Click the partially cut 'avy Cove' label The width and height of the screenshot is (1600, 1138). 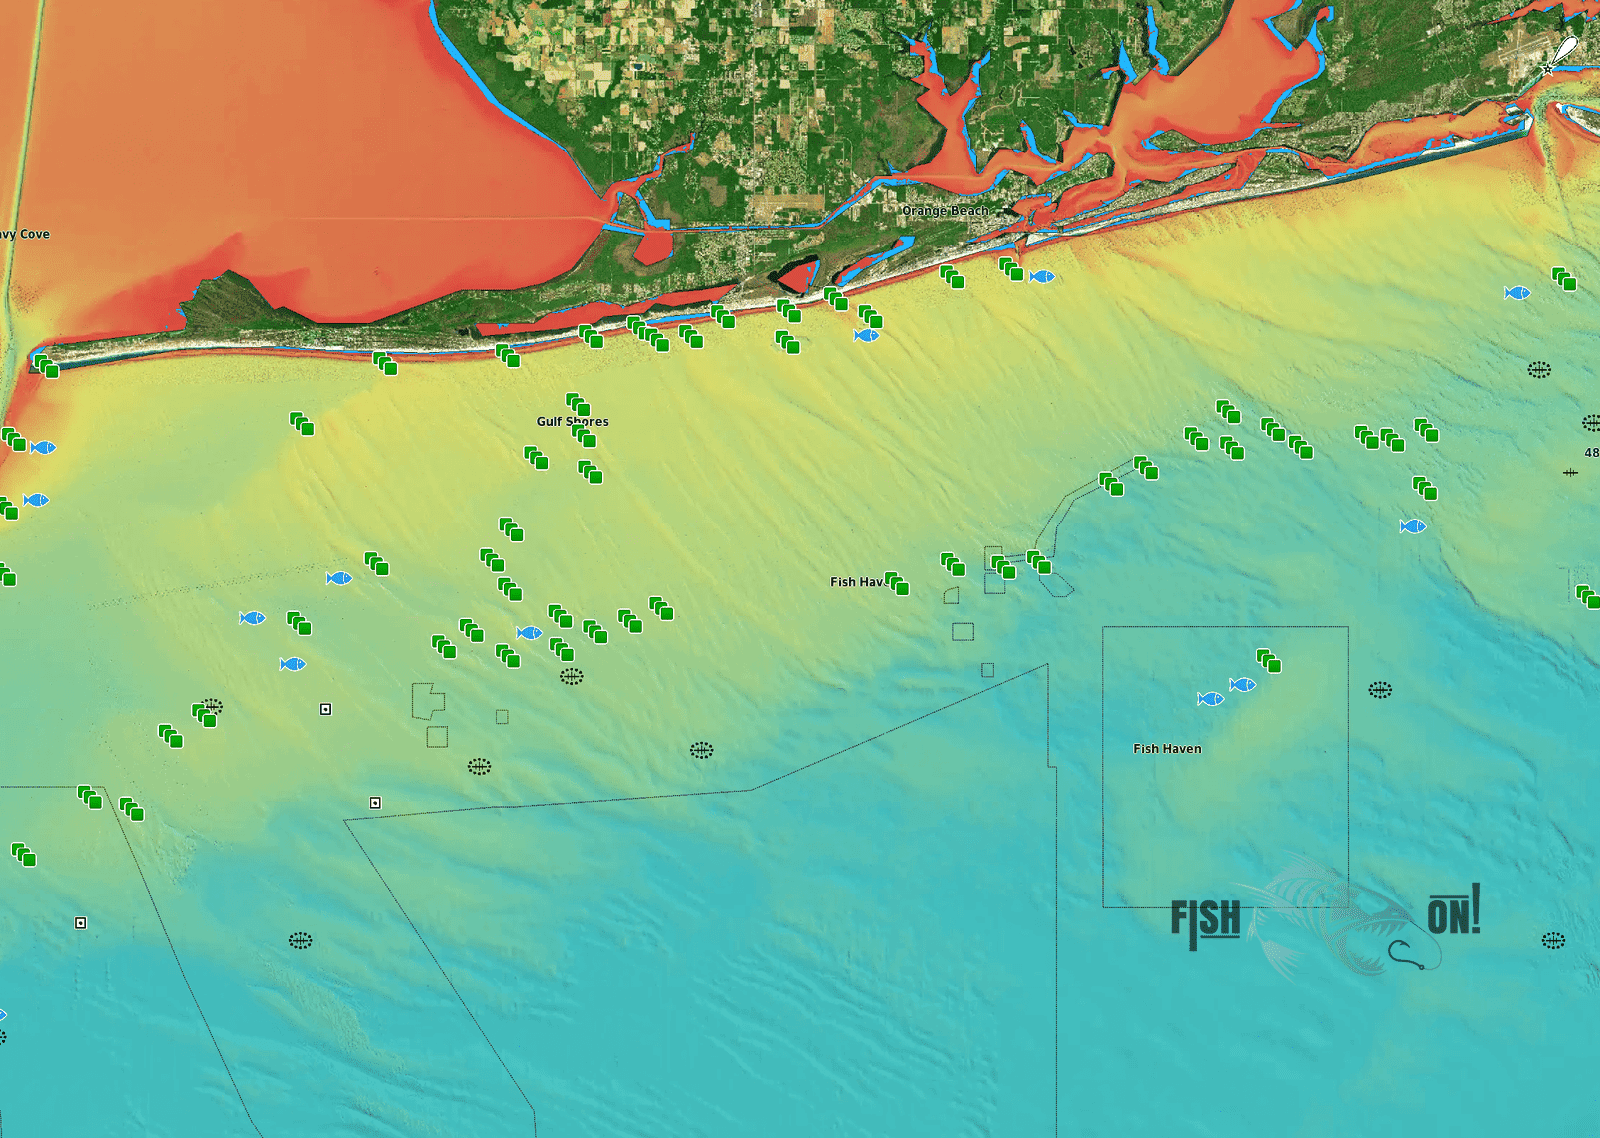pyautogui.click(x=25, y=234)
